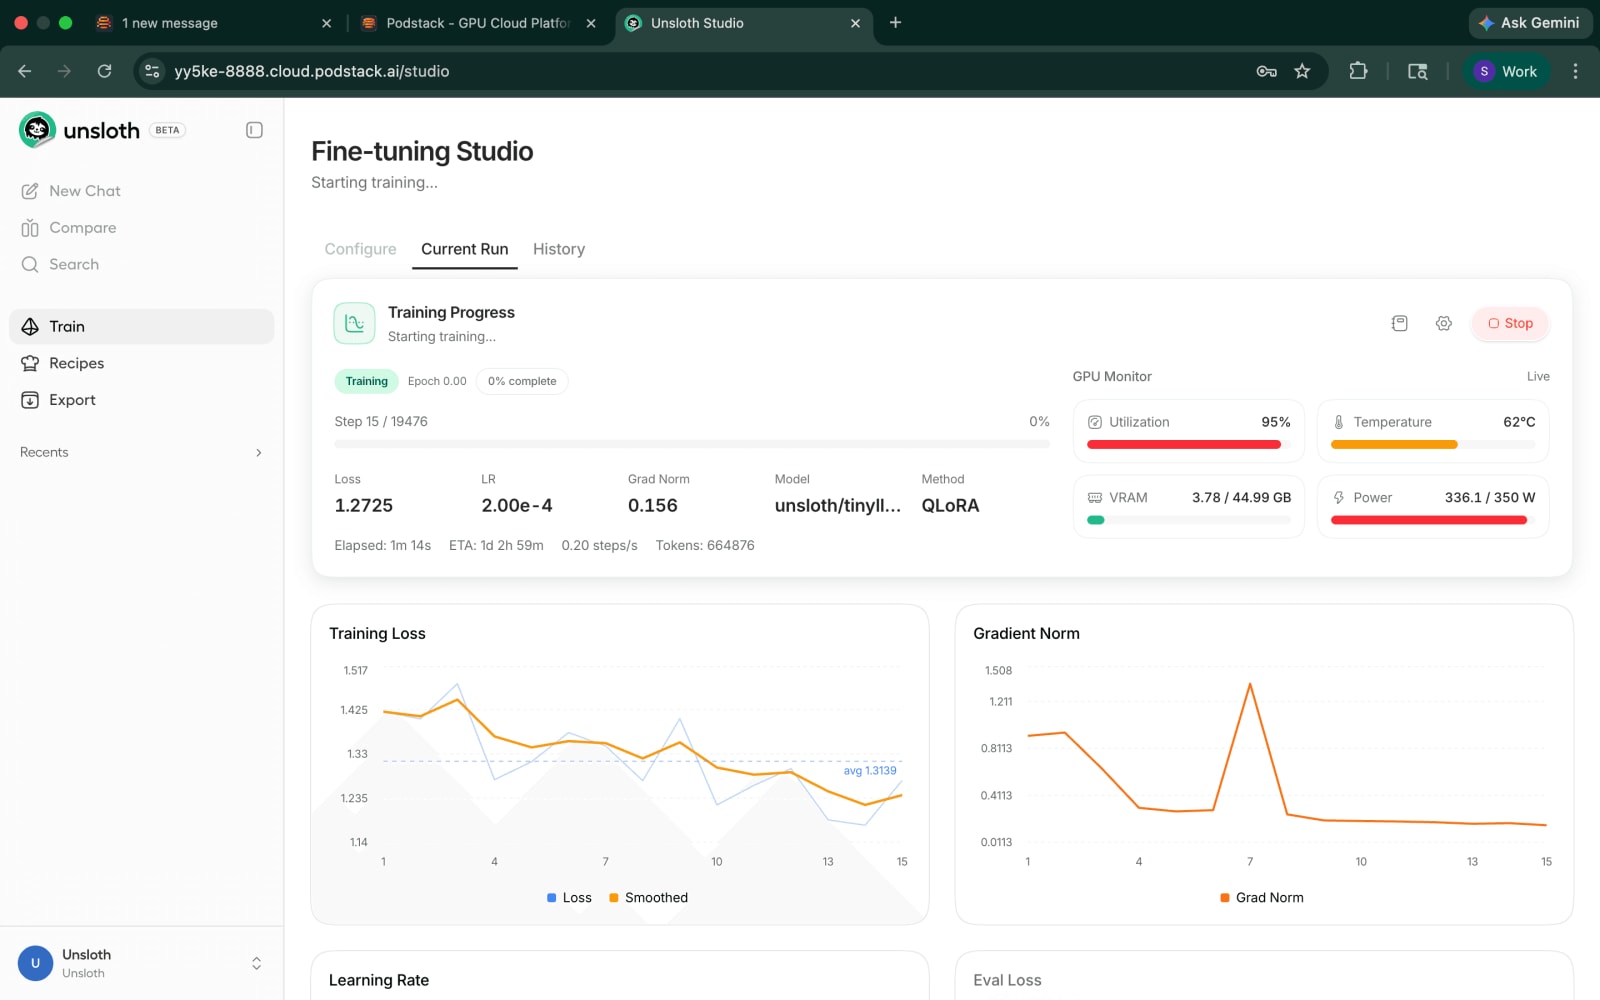The image size is (1600, 1000).
Task: Click the unsloth sloth logo
Action: (37, 130)
